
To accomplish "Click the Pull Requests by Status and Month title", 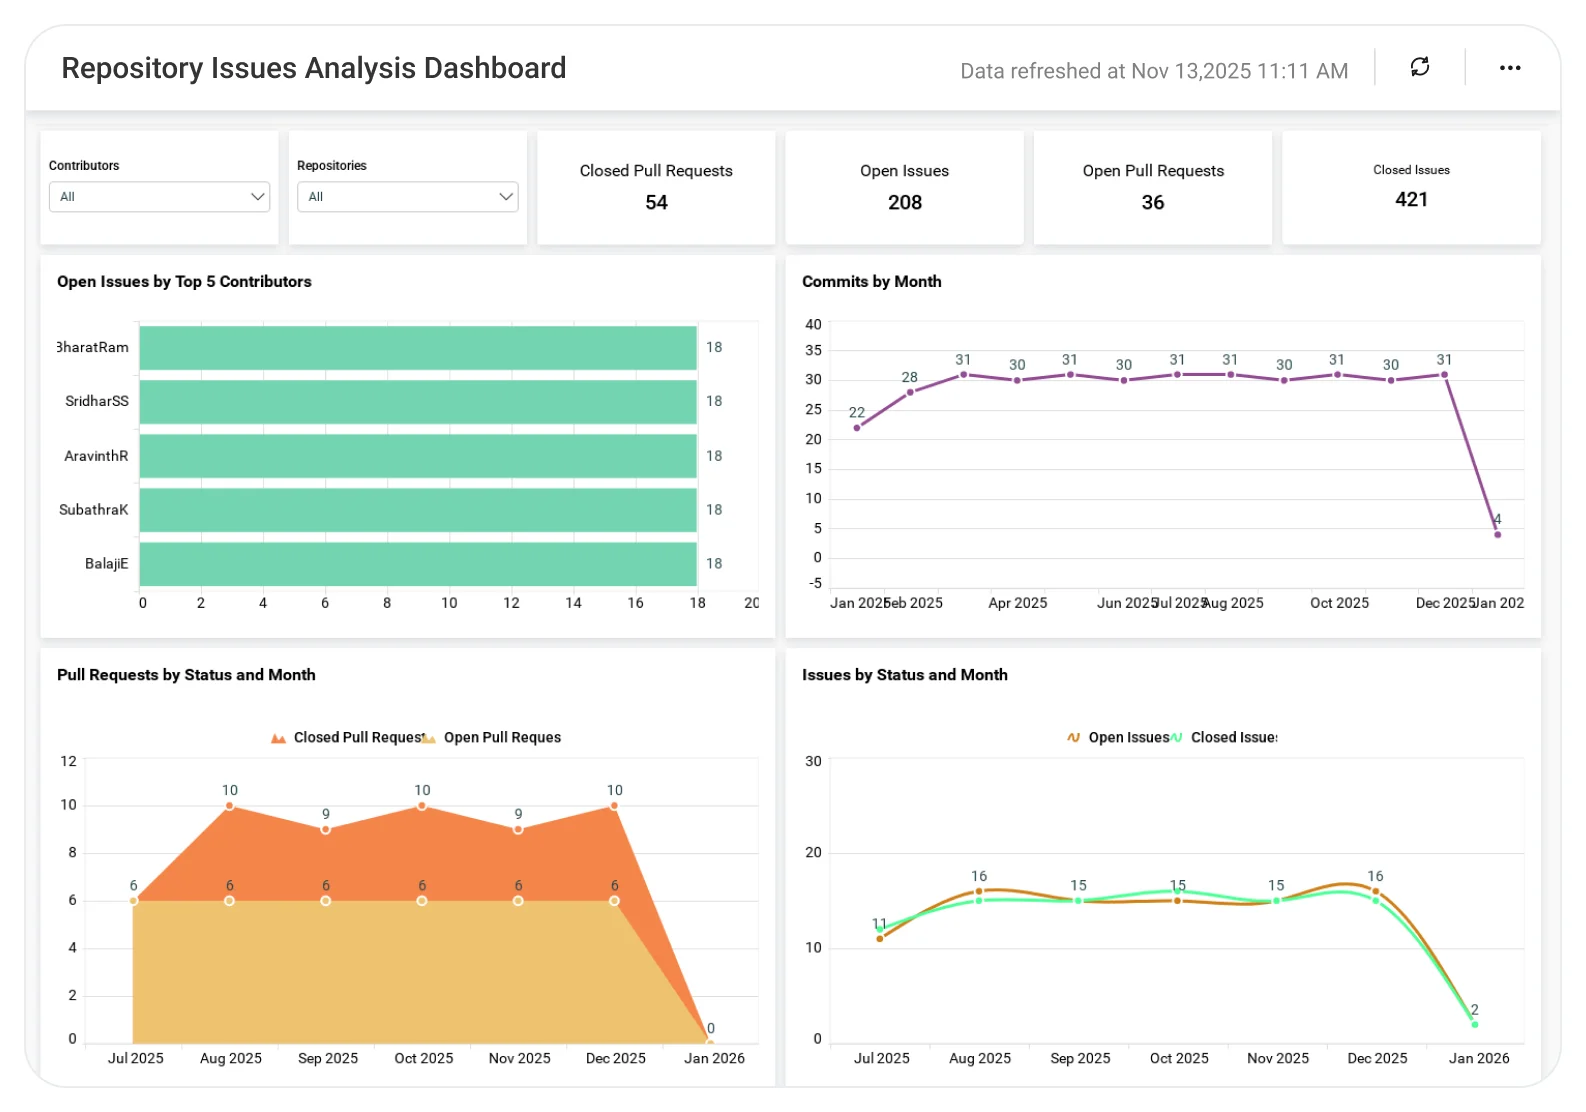I will click(x=186, y=675).
